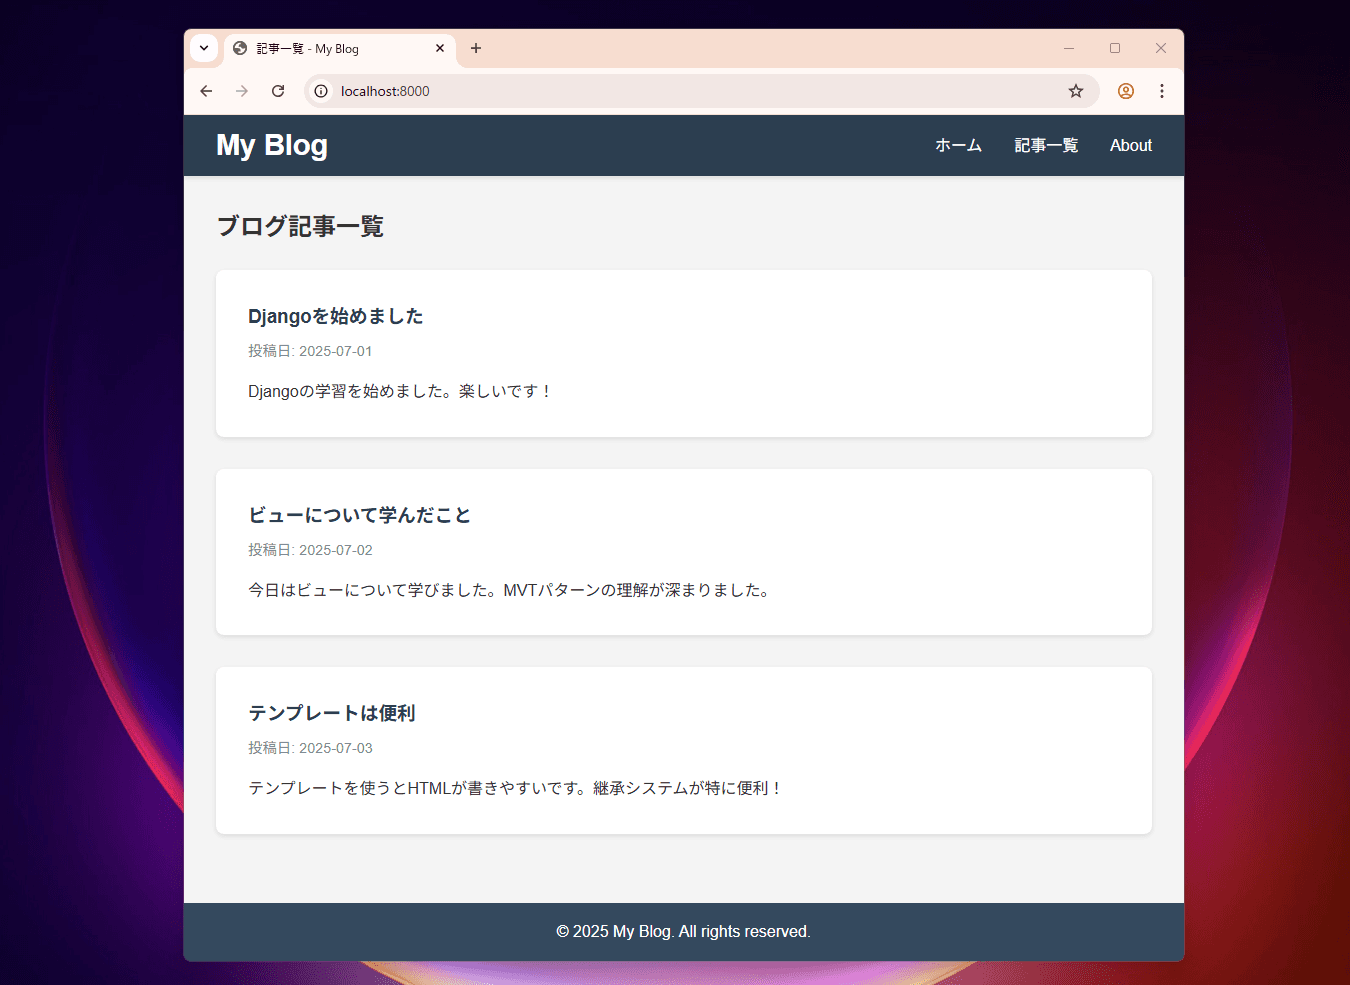
Task: Open the browser menu with three dots
Action: 1162,91
